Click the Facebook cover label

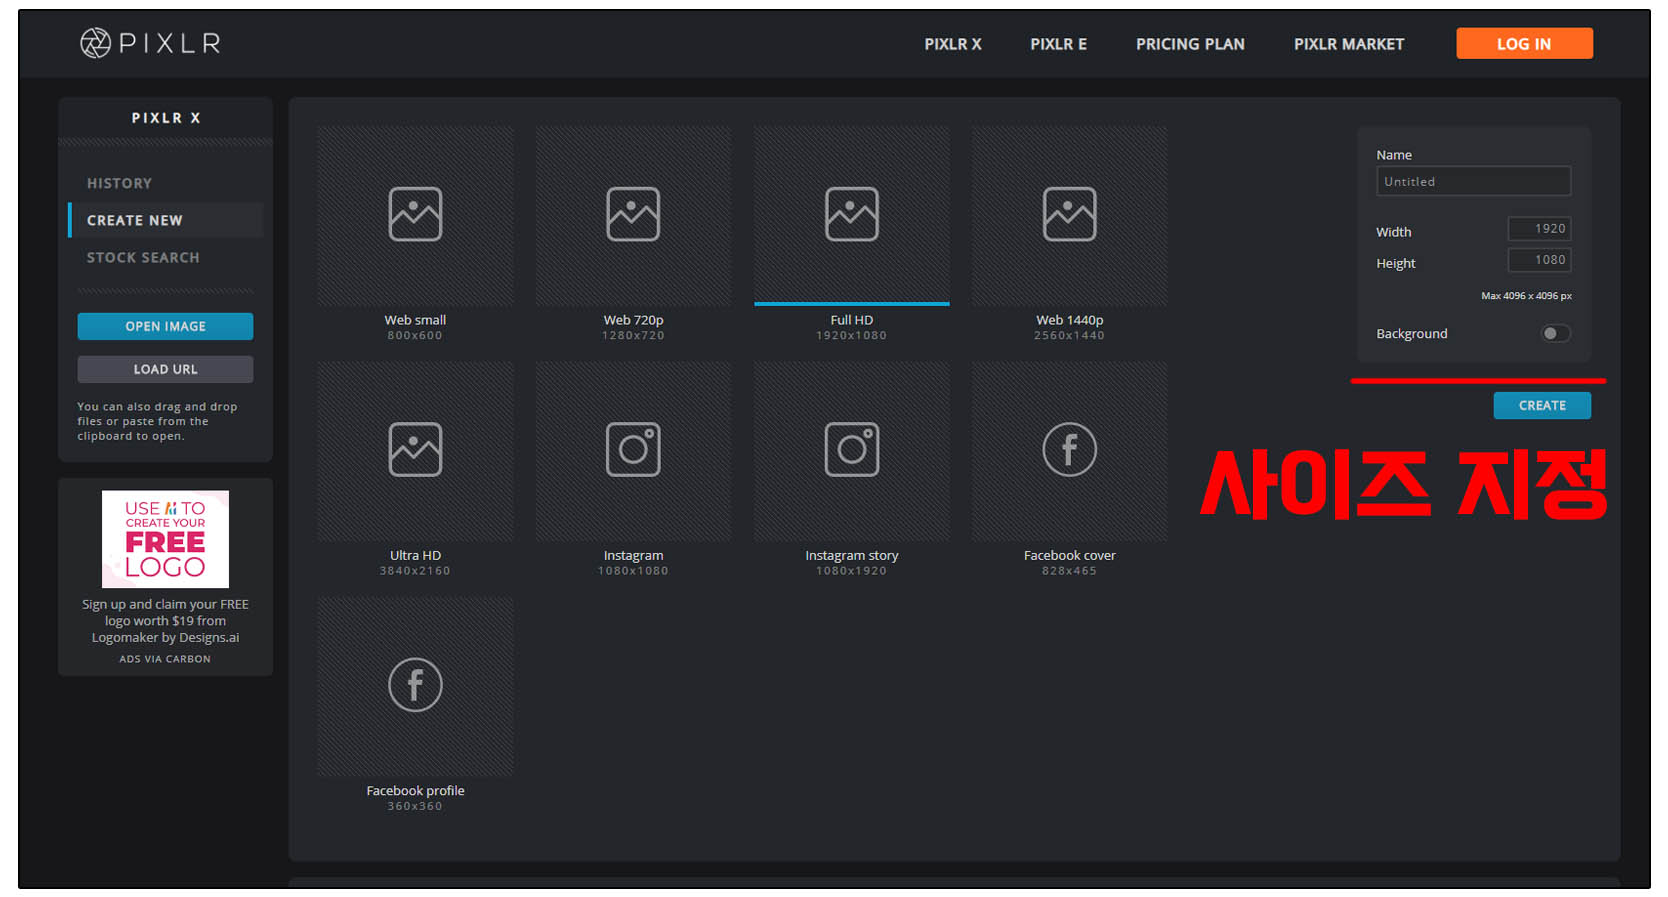tap(1069, 555)
